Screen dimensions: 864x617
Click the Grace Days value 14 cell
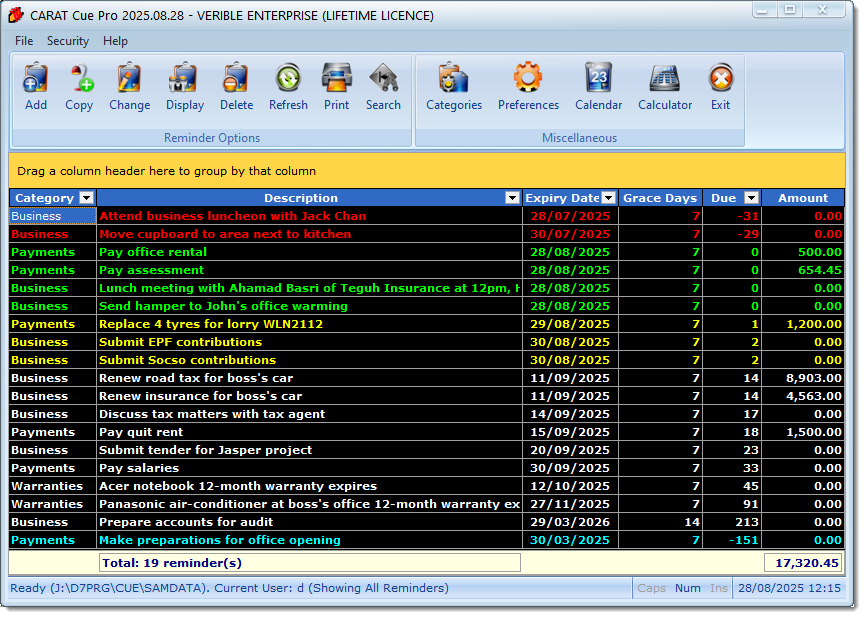click(x=661, y=522)
